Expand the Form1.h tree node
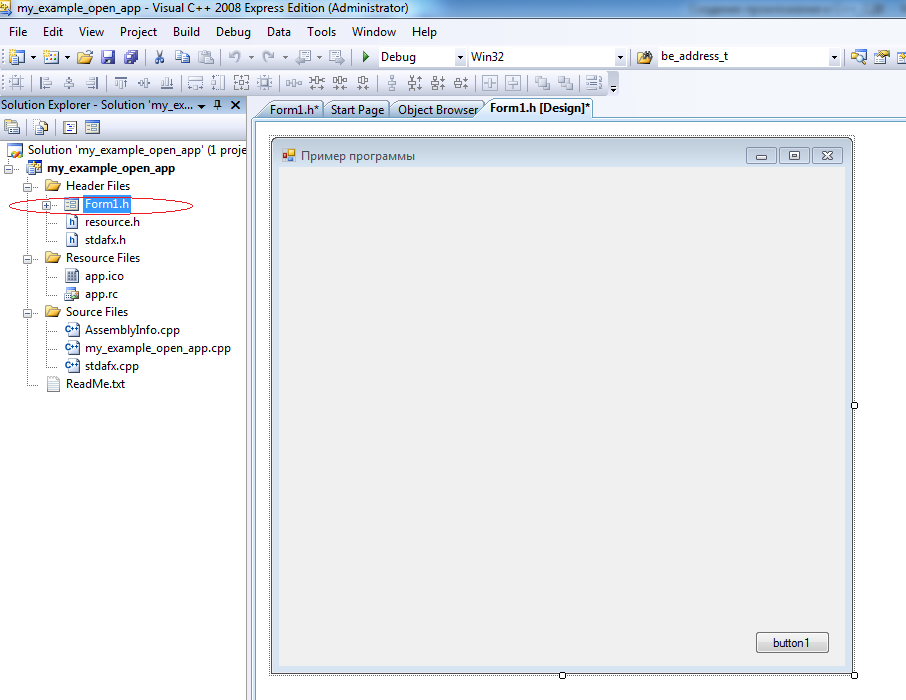The image size is (906, 700). point(46,205)
